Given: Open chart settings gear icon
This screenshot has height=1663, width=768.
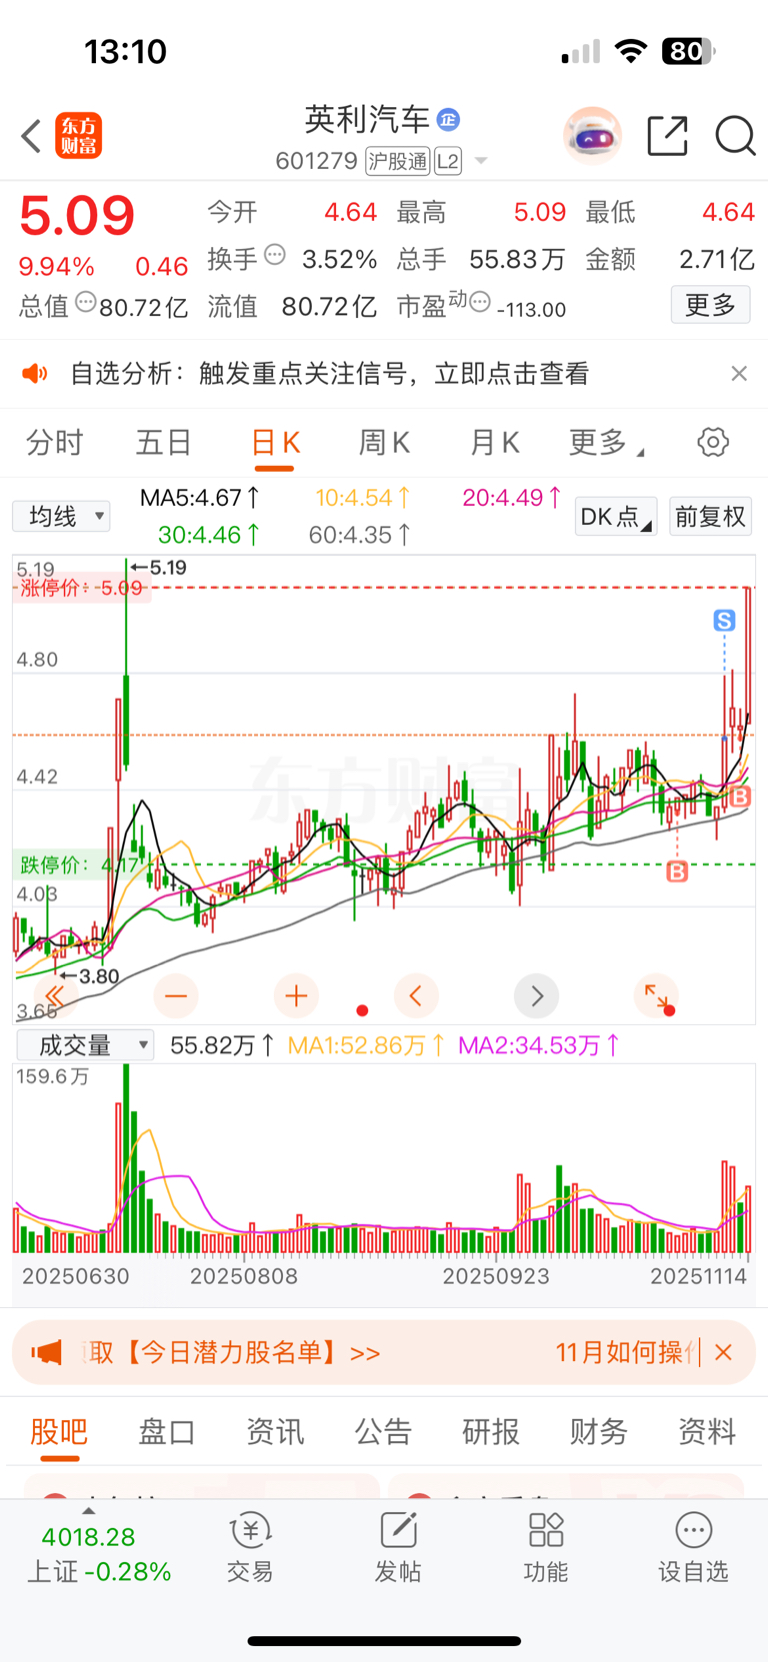Looking at the screenshot, I should tap(713, 442).
